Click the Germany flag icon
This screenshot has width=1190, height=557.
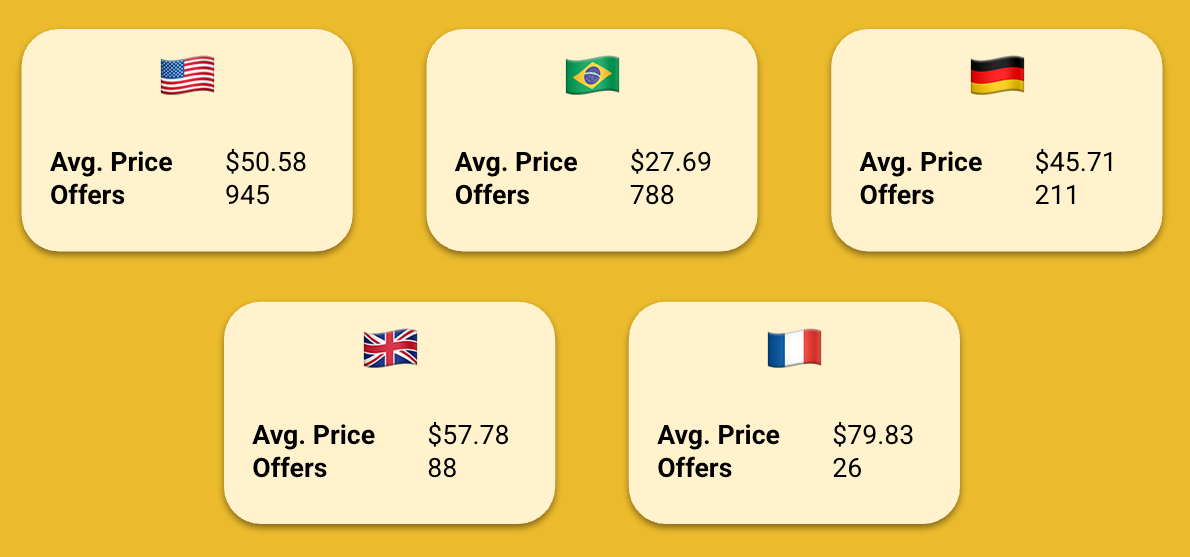coord(997,76)
